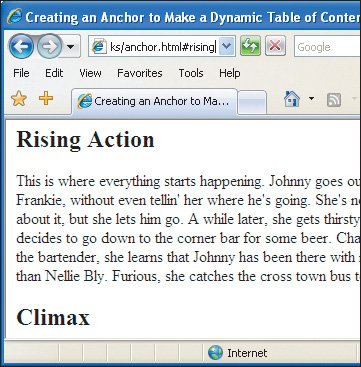Image resolution: width=361 pixels, height=367 pixels.
Task: Open the recent pages dropdown arrow
Action: 71,47
